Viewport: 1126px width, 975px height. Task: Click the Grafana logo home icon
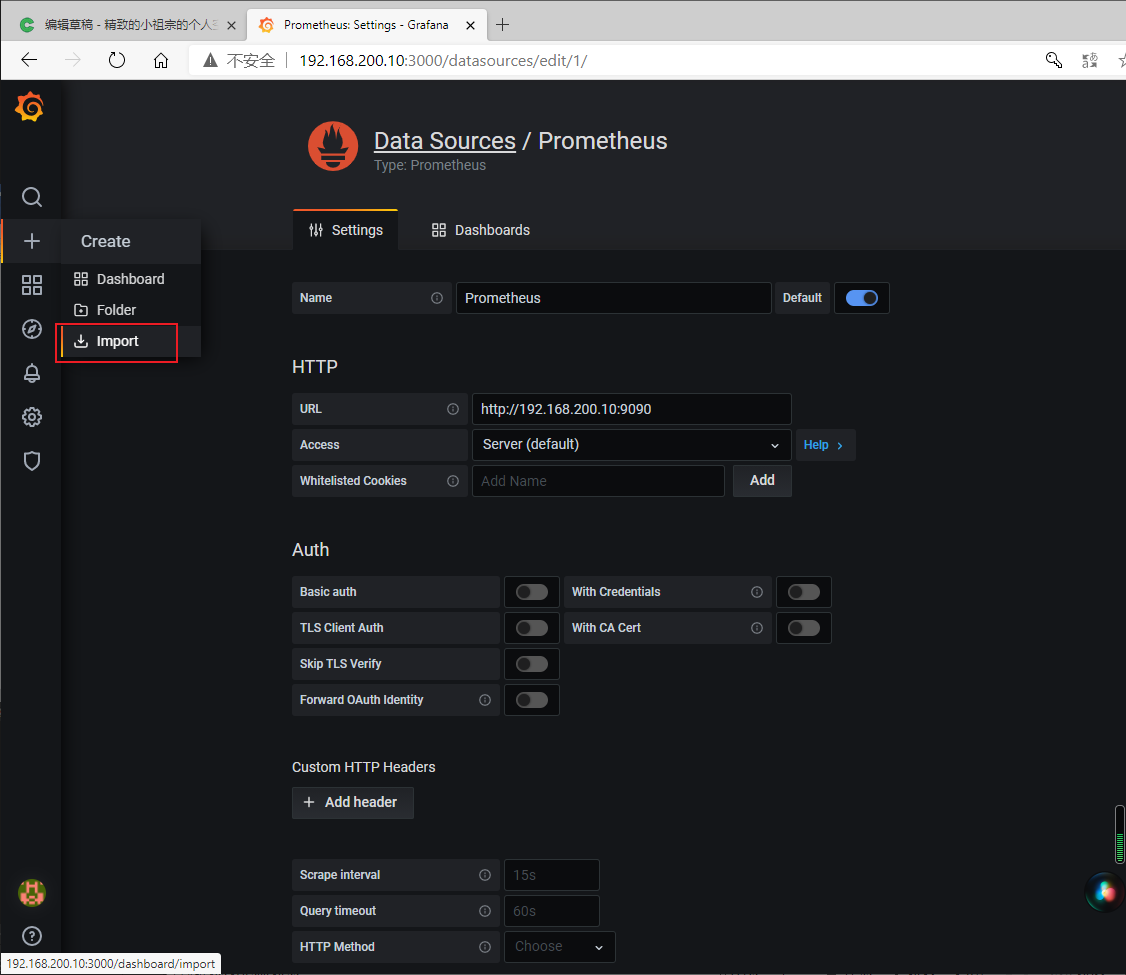pyautogui.click(x=30, y=107)
